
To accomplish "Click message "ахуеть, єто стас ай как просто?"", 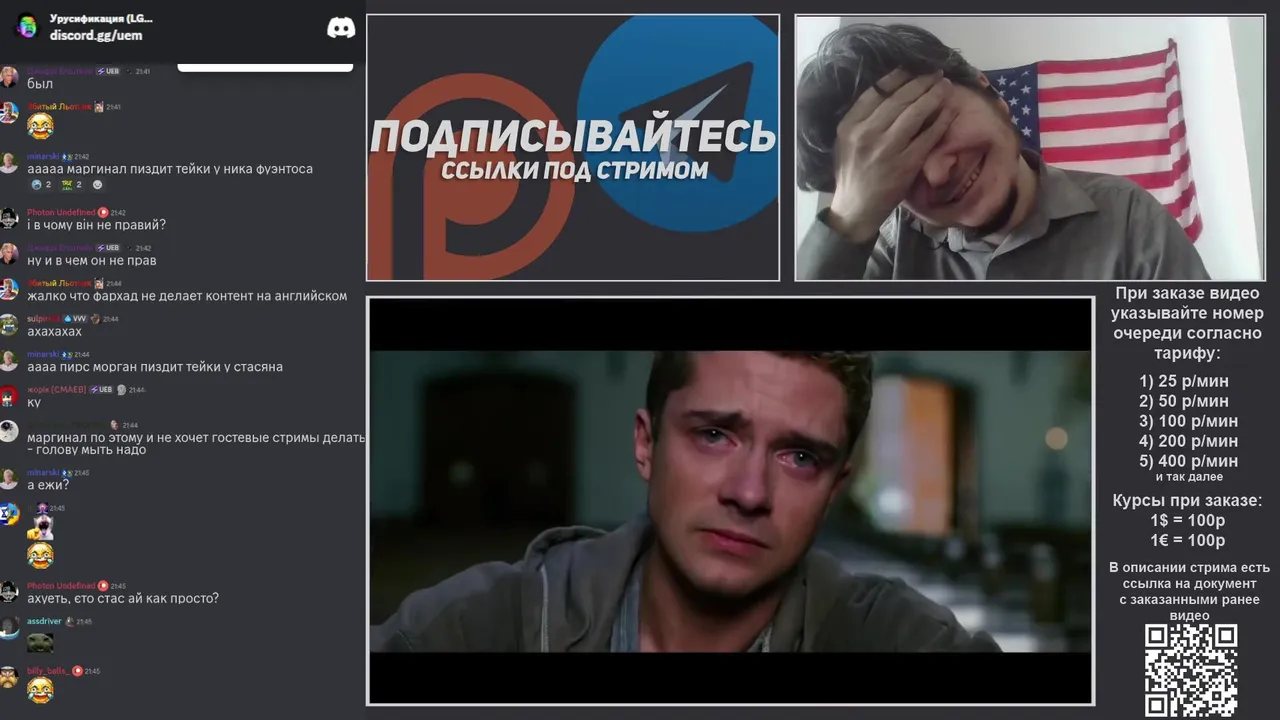I will 123,598.
